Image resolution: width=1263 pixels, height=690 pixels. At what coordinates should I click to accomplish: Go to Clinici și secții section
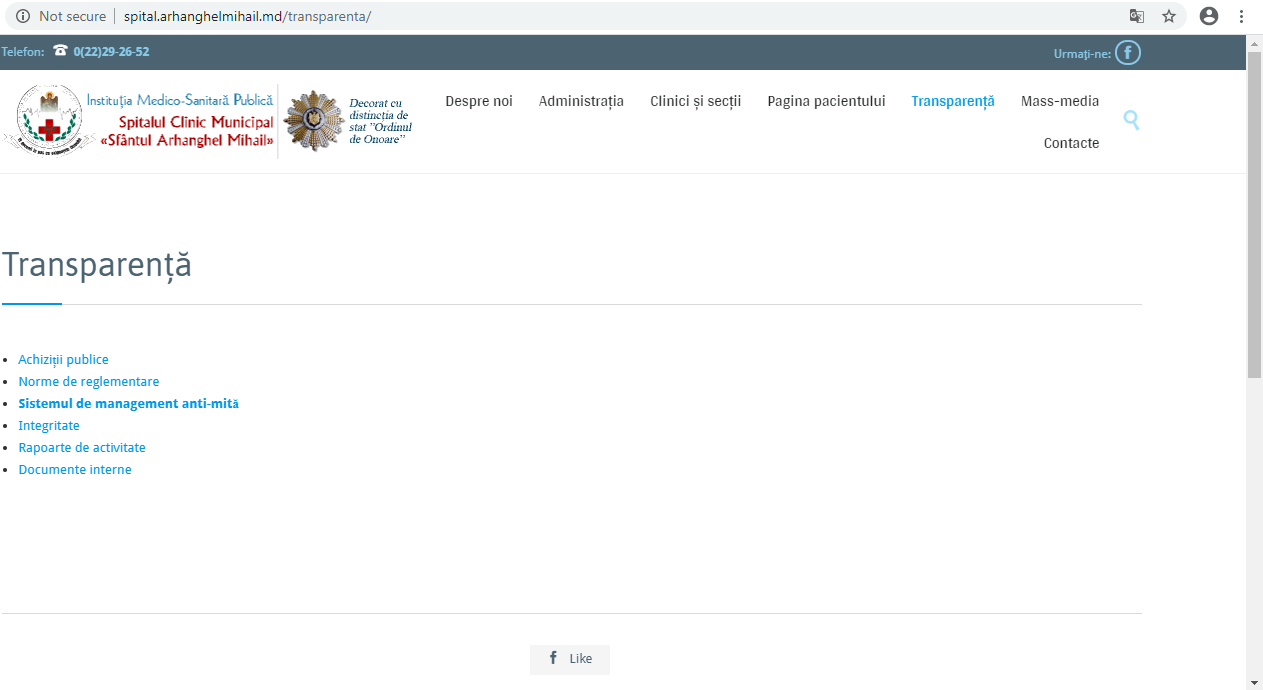tap(695, 101)
